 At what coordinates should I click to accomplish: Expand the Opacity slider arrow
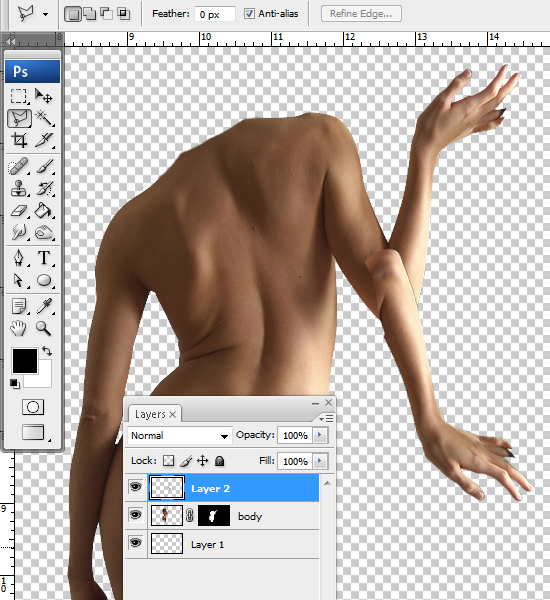[x=320, y=435]
